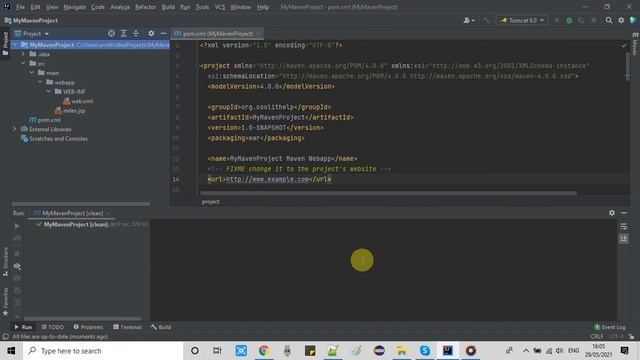Collapse the main folder
Viewport: 640px width, 360px height.
pyautogui.click(x=32, y=73)
